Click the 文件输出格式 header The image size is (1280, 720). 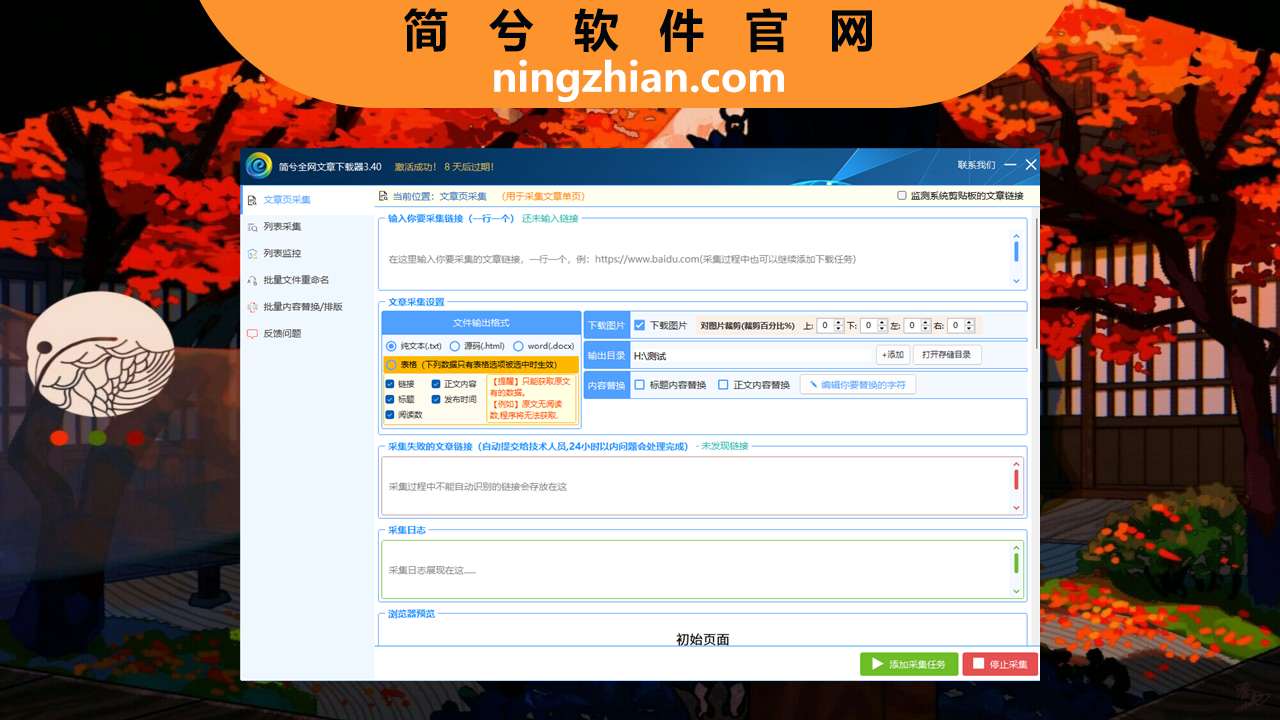[481, 323]
